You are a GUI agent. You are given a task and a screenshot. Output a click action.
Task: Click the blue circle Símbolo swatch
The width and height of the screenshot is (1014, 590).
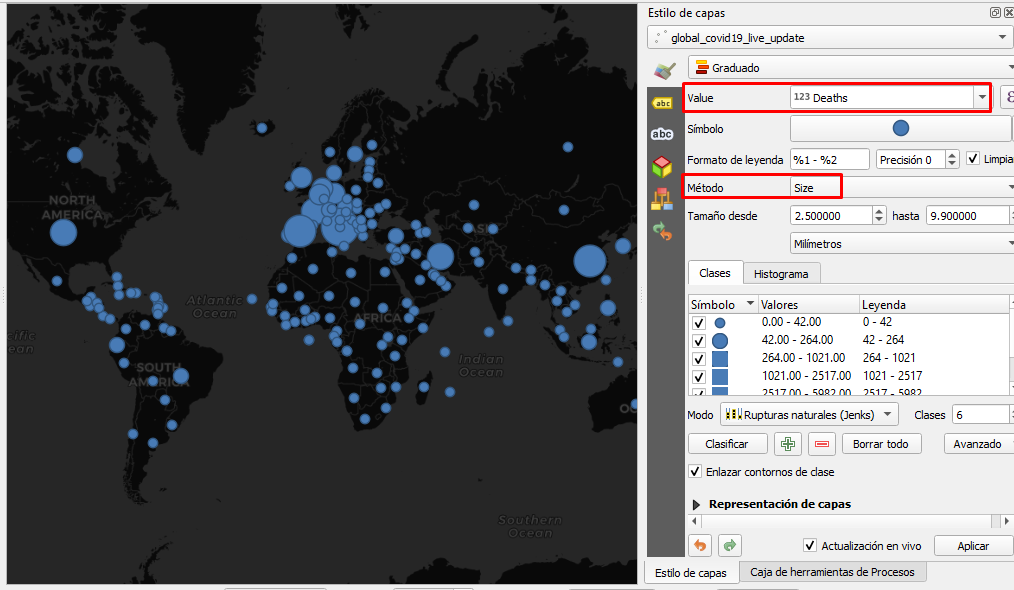[899, 128]
